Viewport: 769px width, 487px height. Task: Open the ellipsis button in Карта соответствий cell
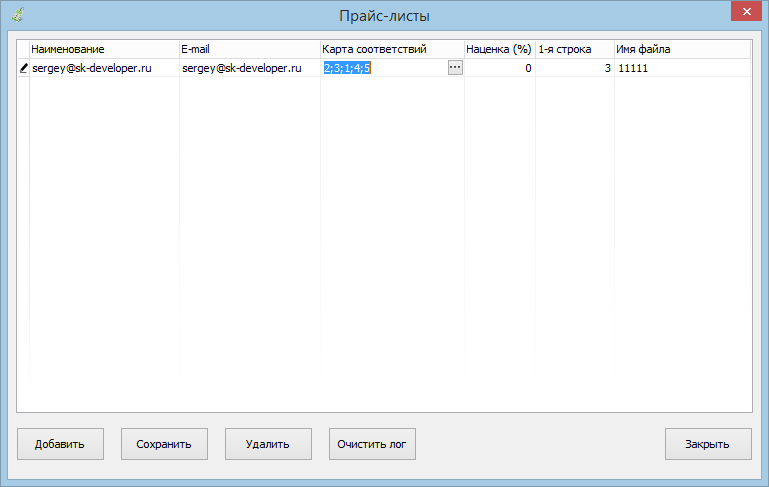pos(455,68)
